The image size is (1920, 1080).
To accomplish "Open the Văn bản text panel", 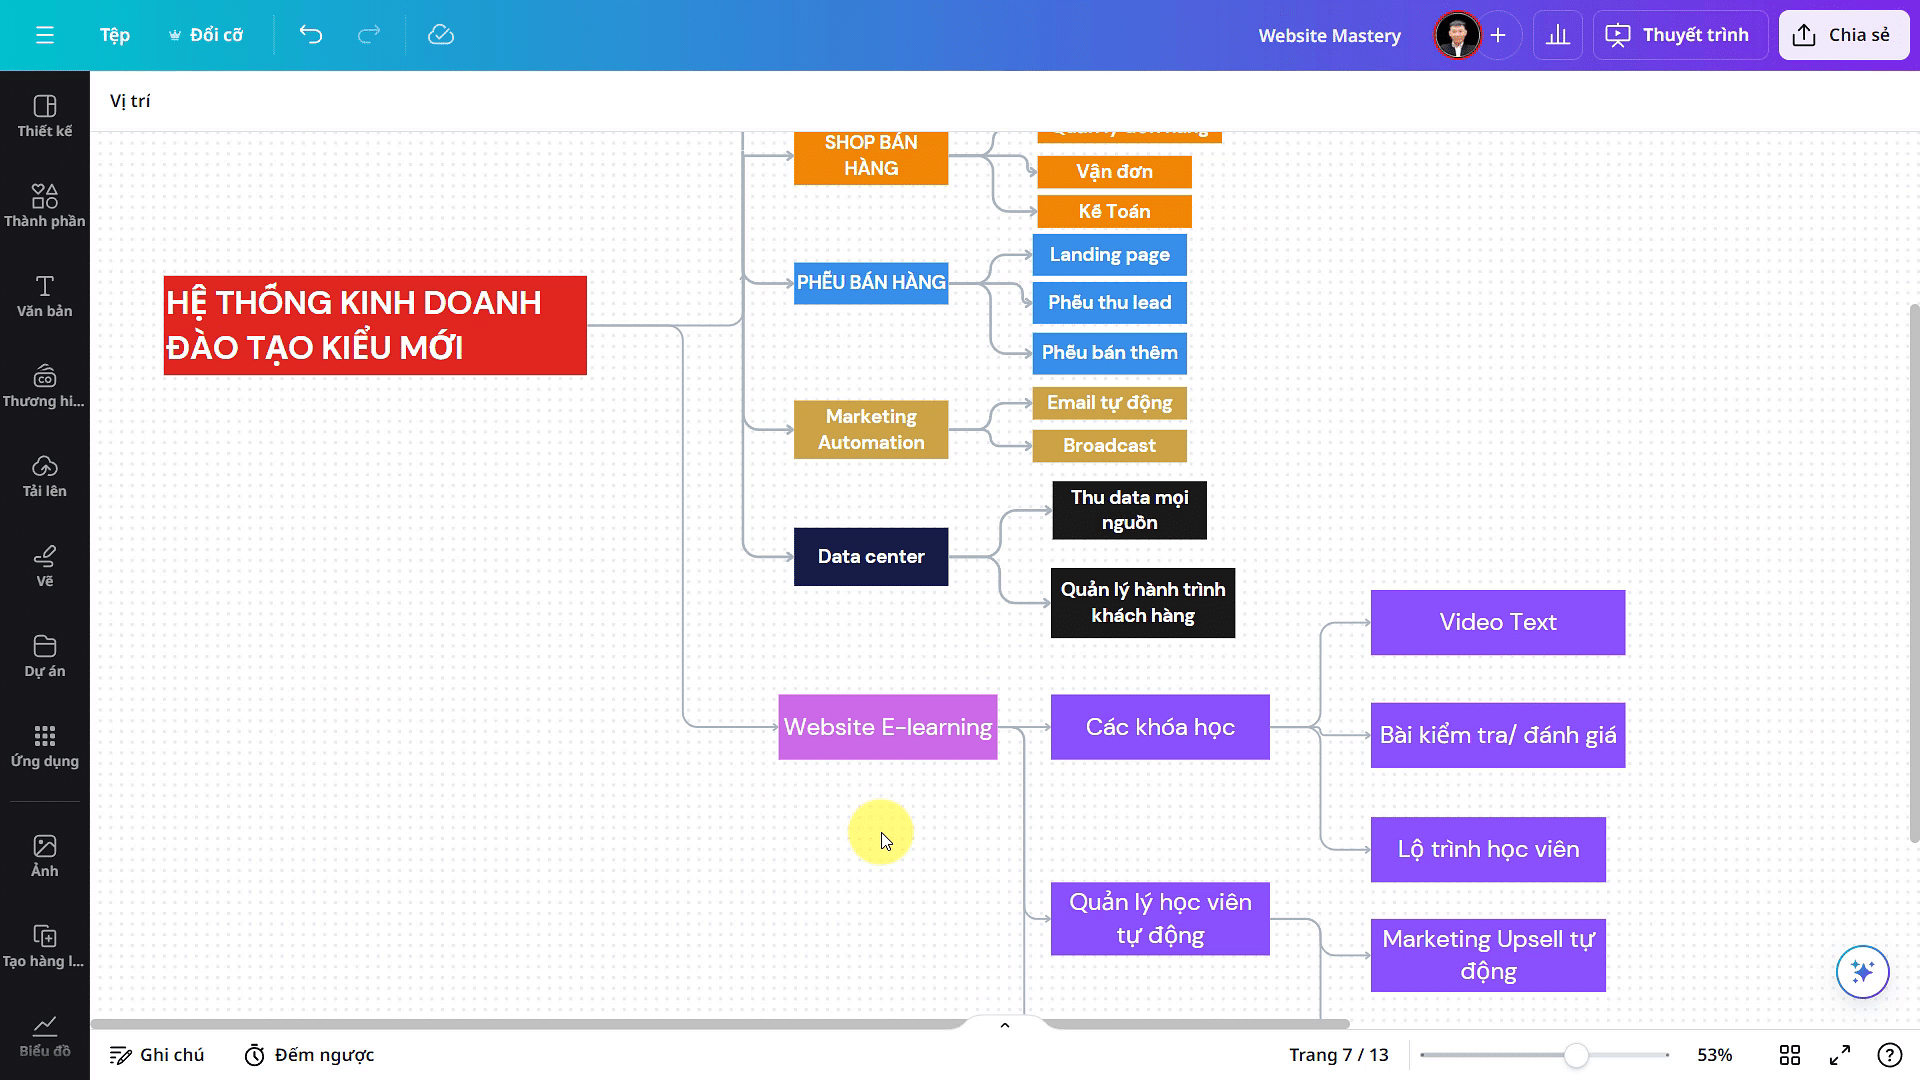I will click(45, 296).
